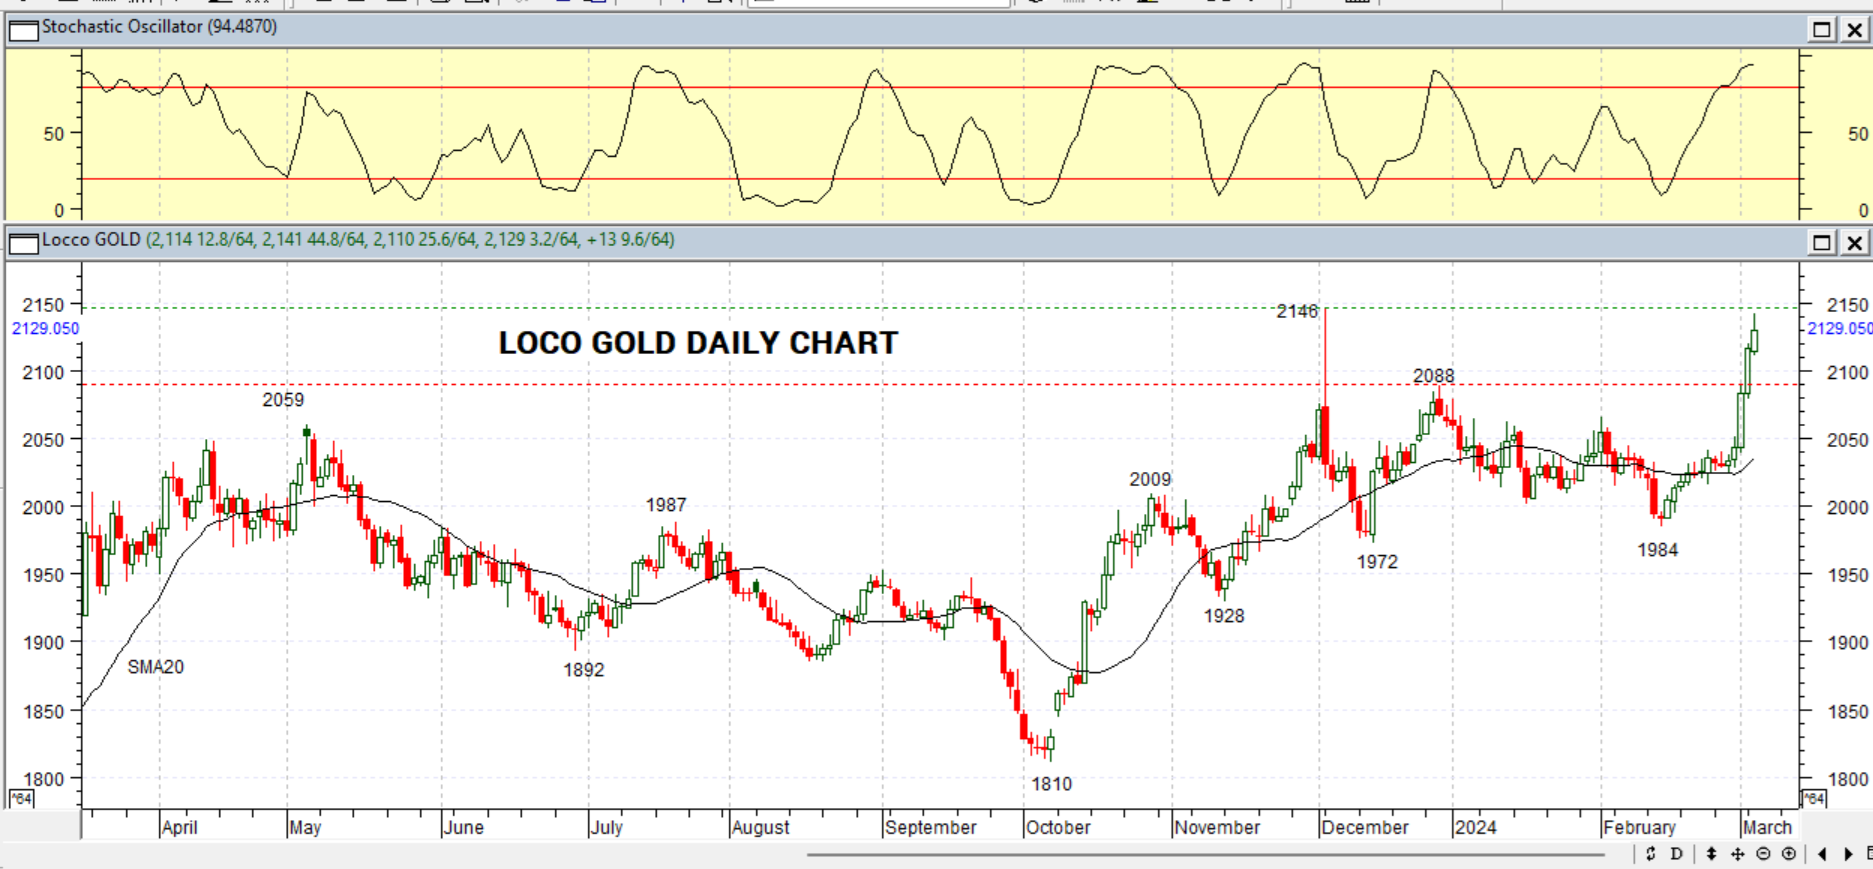1873x869 pixels.
Task: Click the September label on date axis
Action: coord(931,828)
